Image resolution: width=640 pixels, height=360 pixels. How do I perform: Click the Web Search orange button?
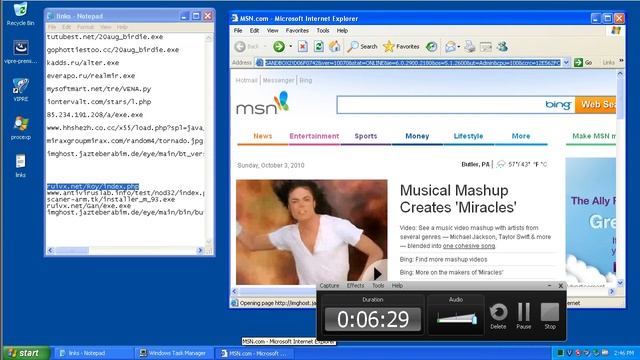point(596,105)
